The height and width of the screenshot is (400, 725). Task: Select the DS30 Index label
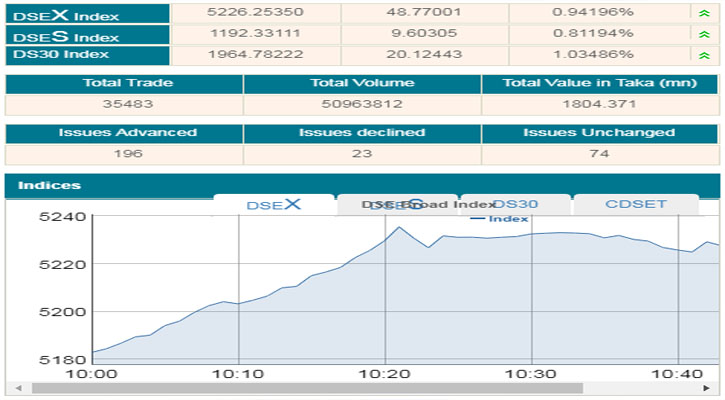61,55
